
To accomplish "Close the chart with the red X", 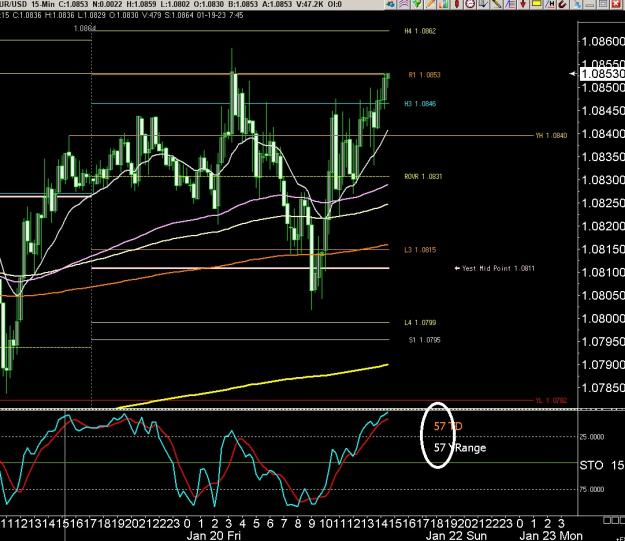I will [x=617, y=4].
